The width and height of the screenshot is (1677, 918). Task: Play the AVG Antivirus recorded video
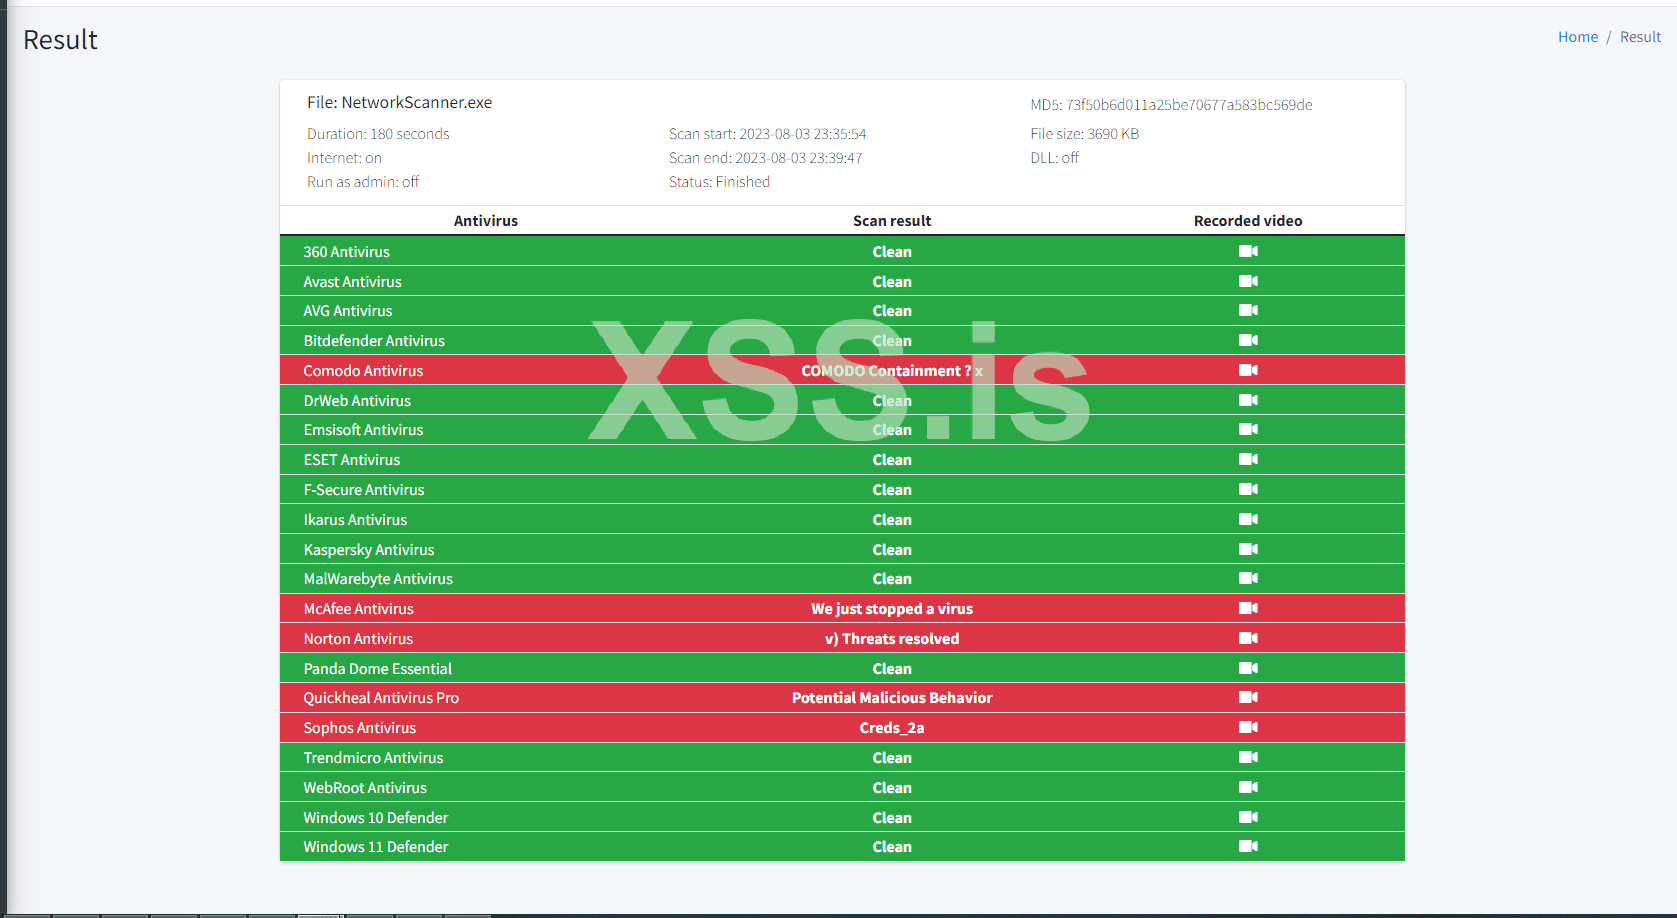pos(1248,310)
